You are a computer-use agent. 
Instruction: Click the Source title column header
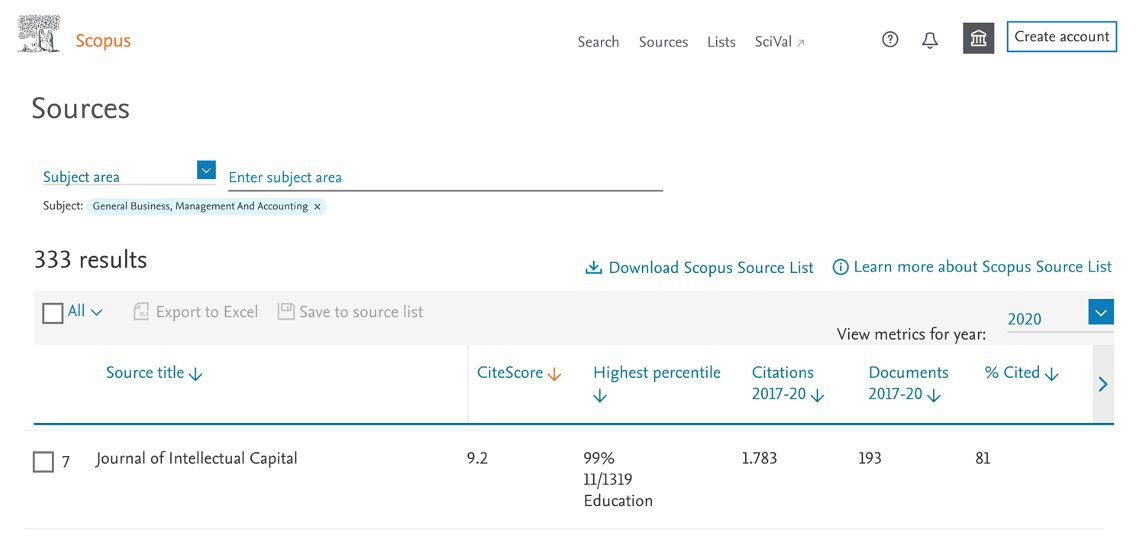(145, 372)
